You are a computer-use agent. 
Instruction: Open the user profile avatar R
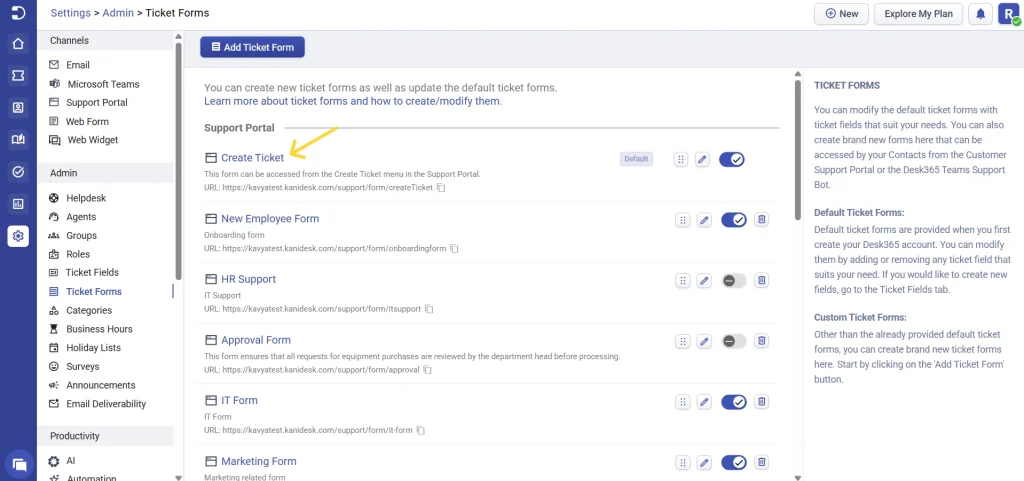[1008, 14]
